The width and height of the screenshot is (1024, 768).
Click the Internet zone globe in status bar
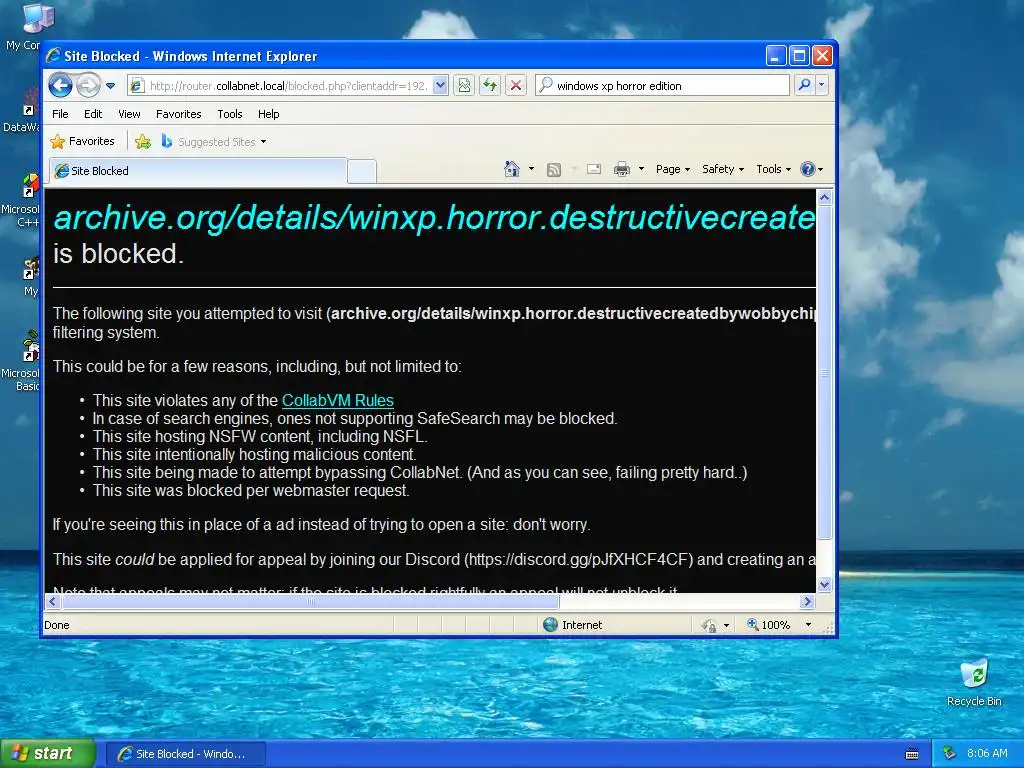point(551,625)
